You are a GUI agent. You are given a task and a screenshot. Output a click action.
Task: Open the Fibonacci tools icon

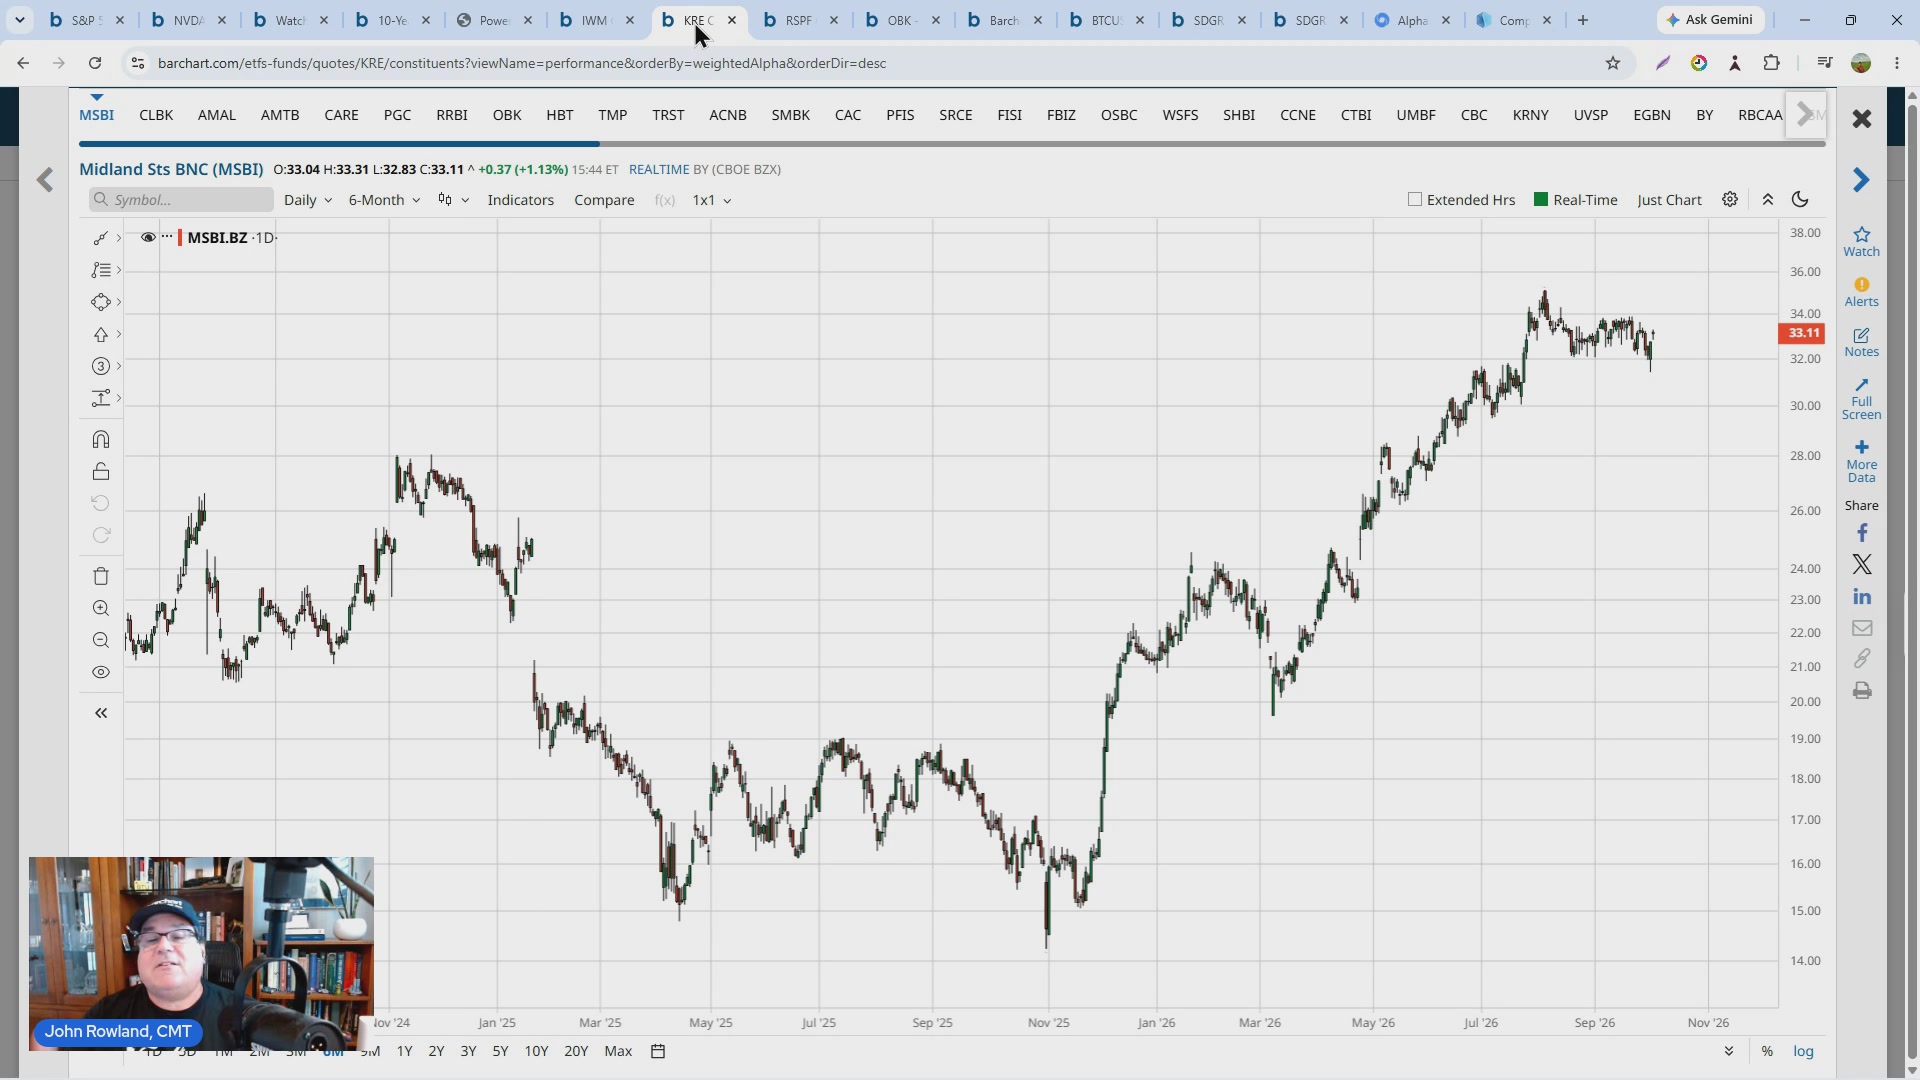tap(100, 270)
